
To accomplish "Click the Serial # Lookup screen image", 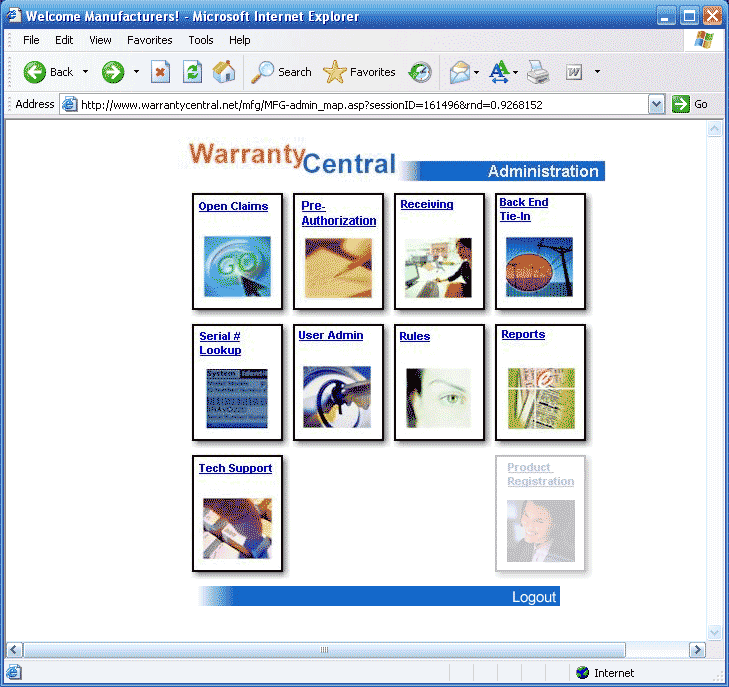I will [237, 398].
